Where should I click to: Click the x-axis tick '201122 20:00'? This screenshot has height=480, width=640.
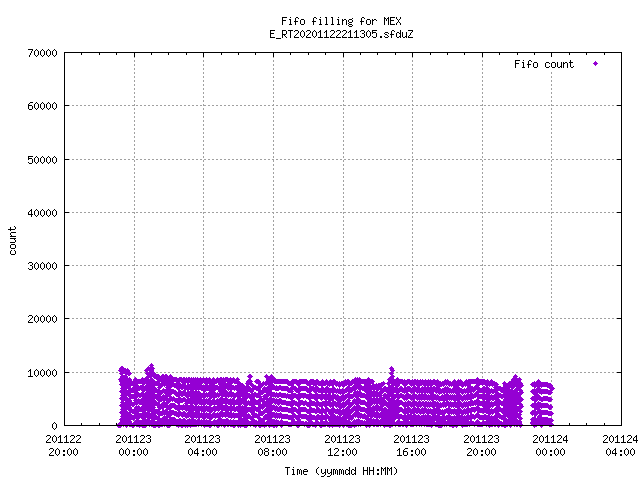63,446
